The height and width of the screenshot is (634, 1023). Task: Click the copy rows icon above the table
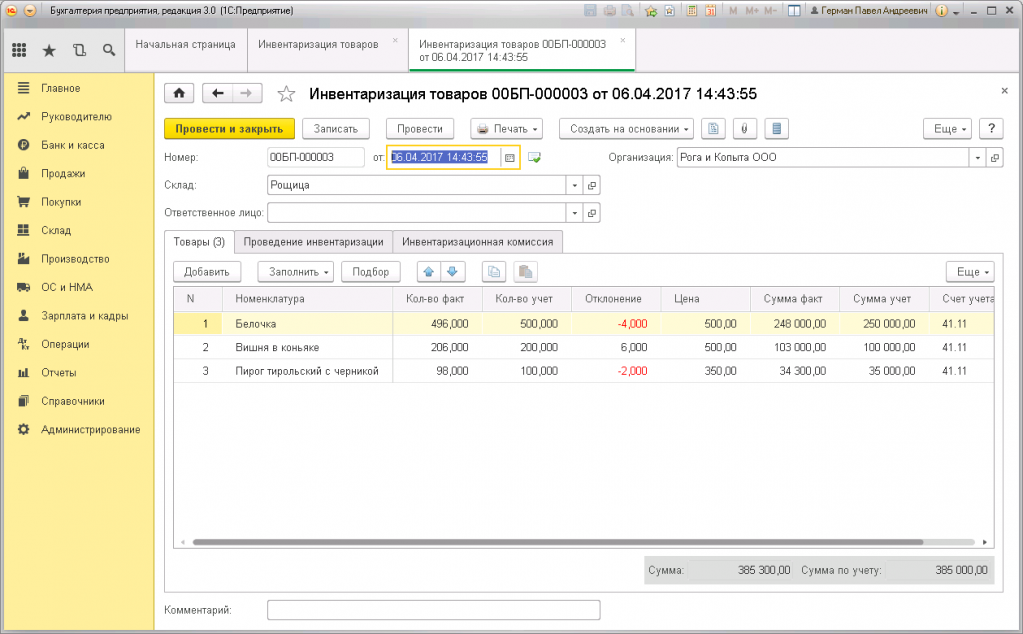(493, 272)
